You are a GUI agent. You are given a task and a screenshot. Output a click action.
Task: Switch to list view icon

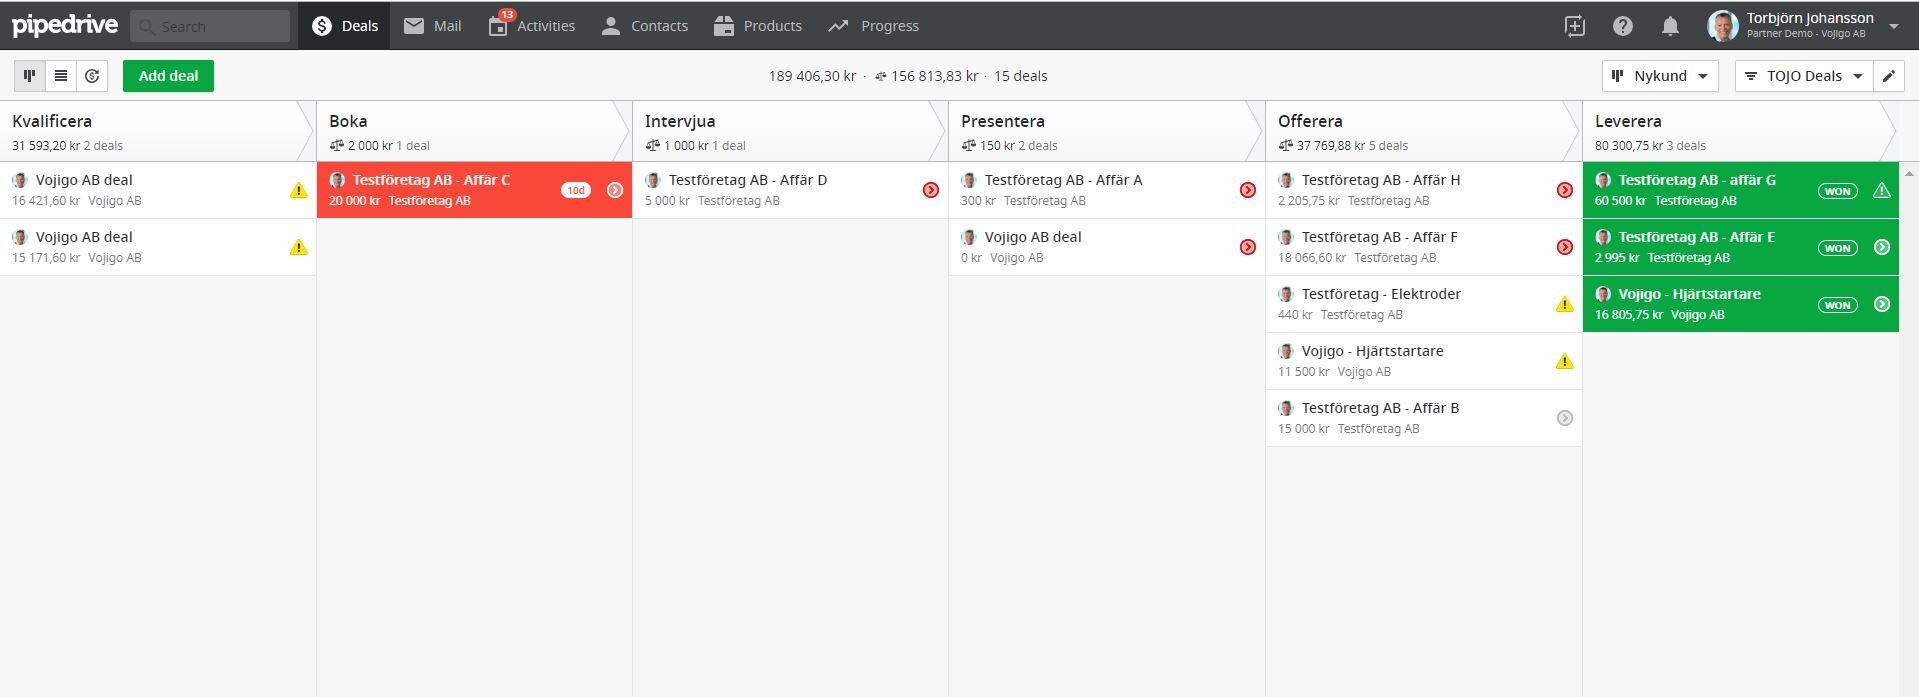(61, 76)
